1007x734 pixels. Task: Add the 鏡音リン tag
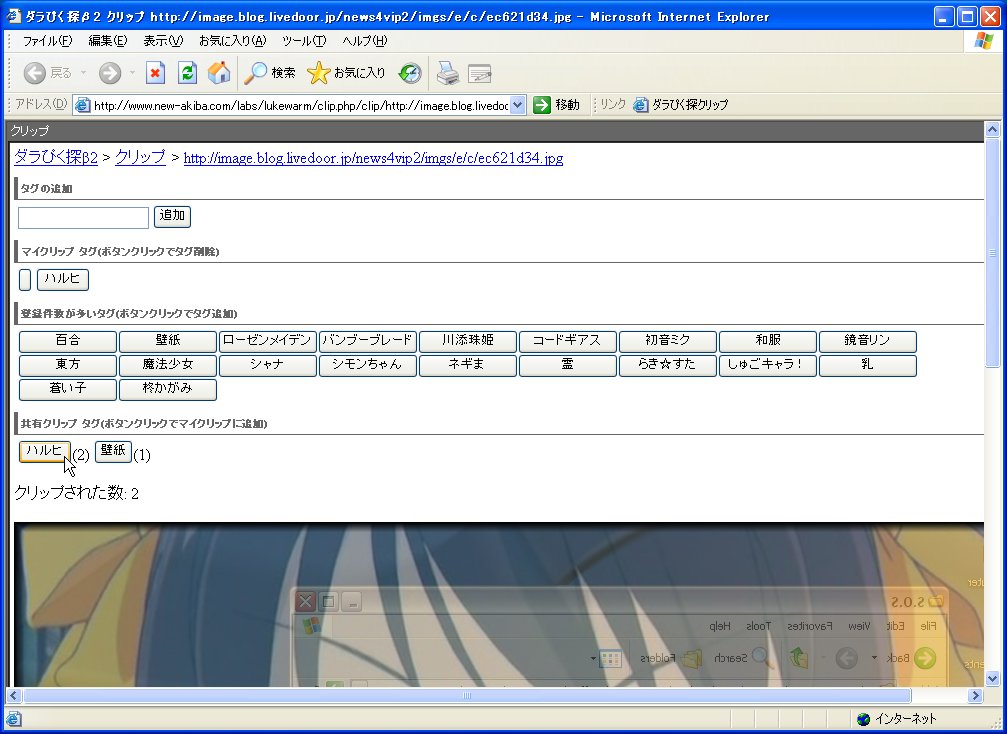[x=868, y=341]
